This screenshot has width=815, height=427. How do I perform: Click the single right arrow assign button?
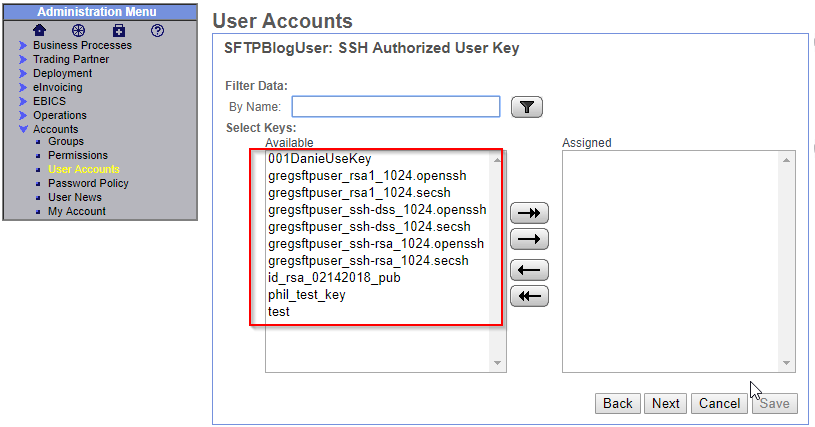(x=529, y=240)
